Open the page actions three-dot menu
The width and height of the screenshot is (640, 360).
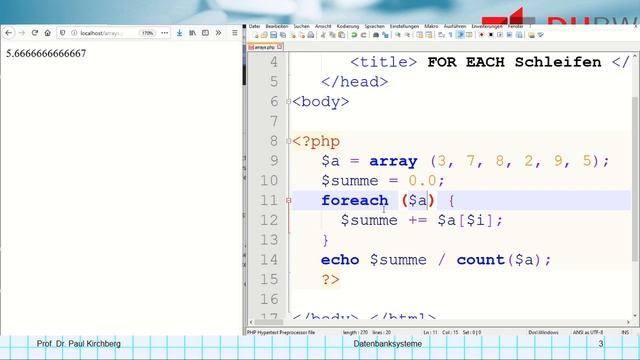tap(164, 33)
